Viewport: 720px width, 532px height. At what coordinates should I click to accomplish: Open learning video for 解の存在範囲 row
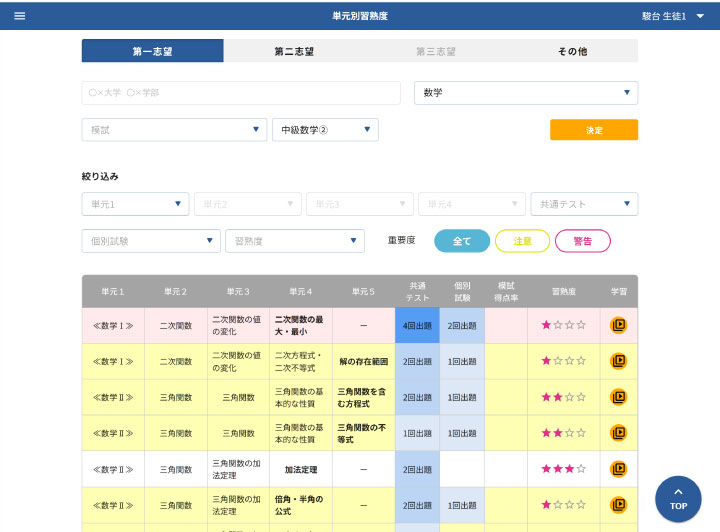pyautogui.click(x=619, y=361)
